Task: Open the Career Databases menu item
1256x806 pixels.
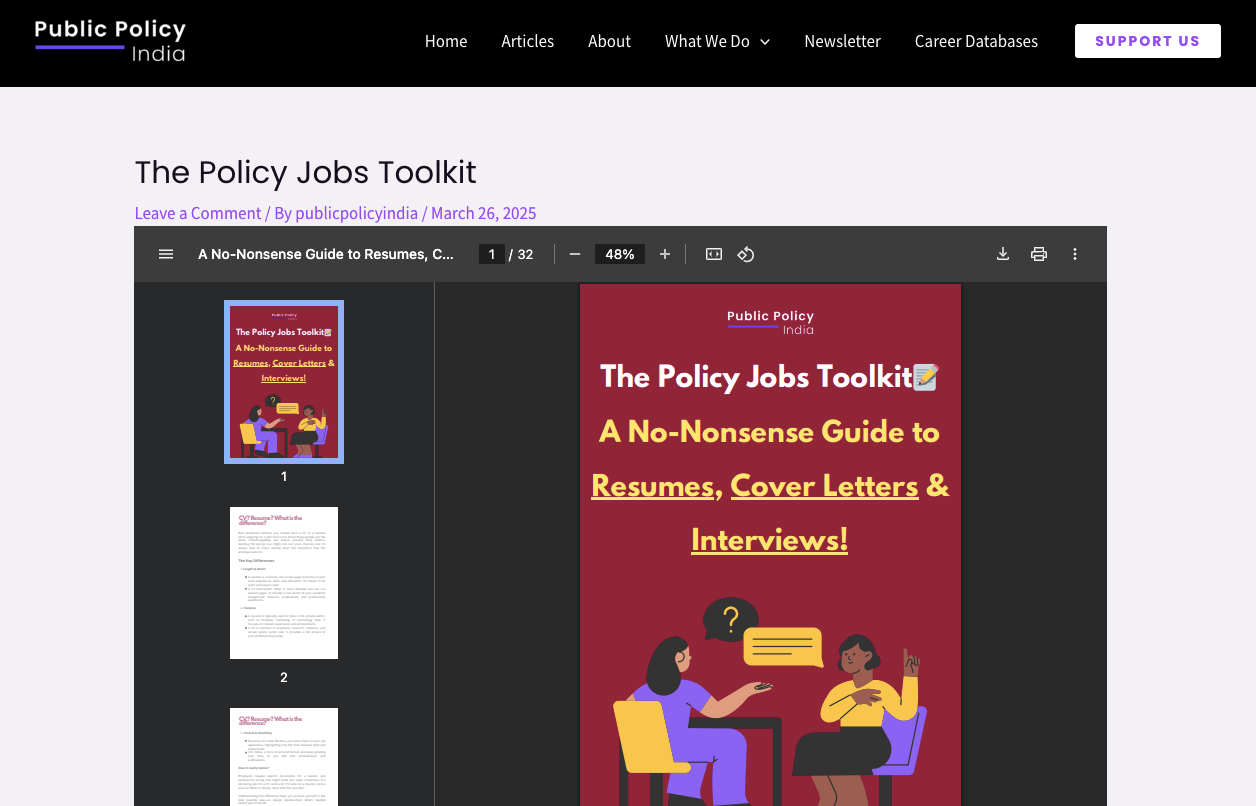Action: click(976, 41)
